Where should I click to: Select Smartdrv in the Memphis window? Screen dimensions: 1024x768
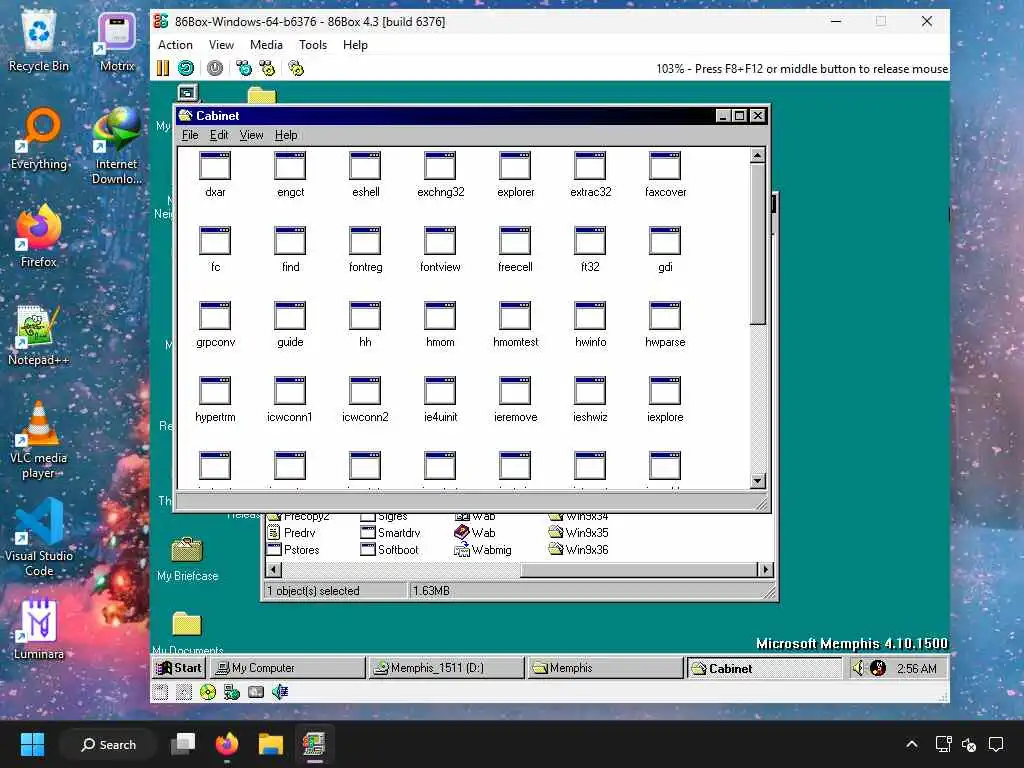click(391, 533)
